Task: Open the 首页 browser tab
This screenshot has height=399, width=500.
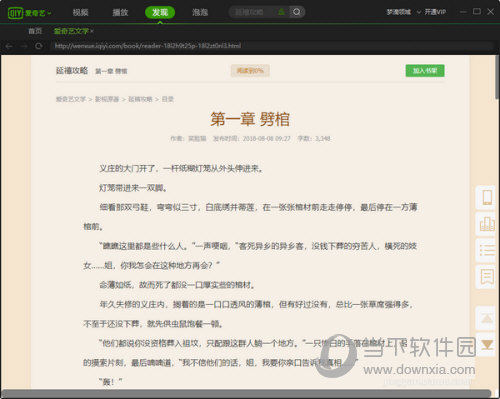Action: coord(35,31)
